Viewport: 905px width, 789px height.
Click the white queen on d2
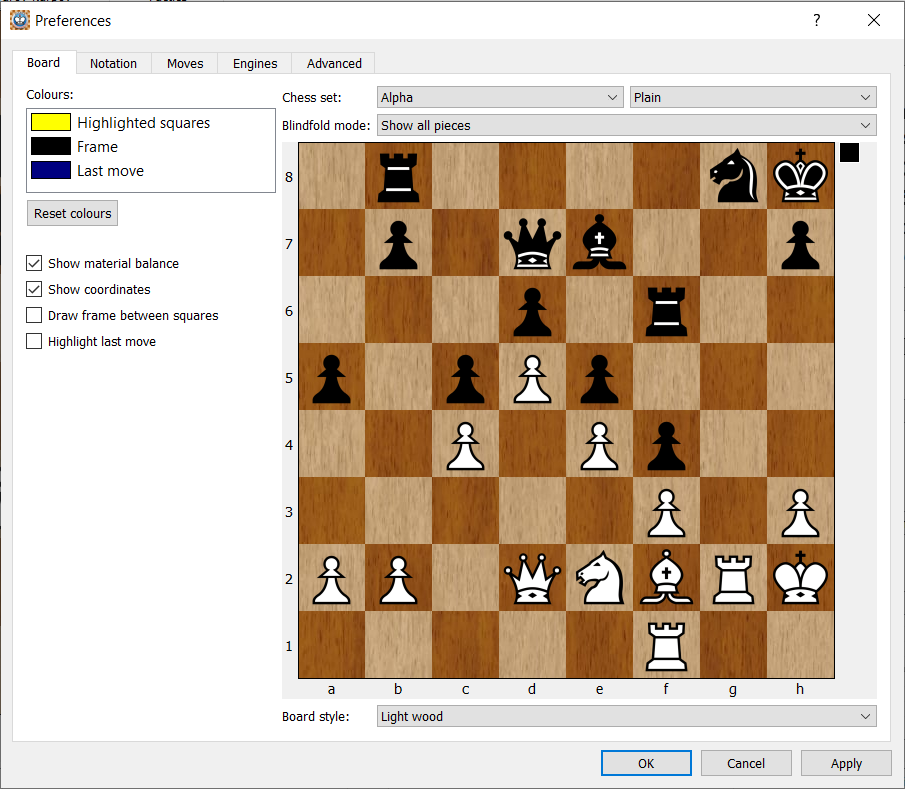532,578
